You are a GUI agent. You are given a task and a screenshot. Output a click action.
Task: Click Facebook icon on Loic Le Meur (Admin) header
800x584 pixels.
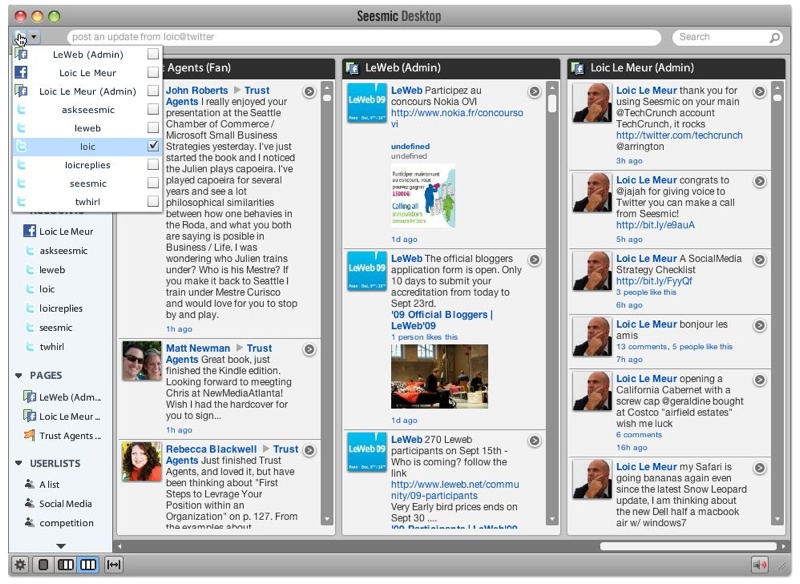click(x=578, y=68)
